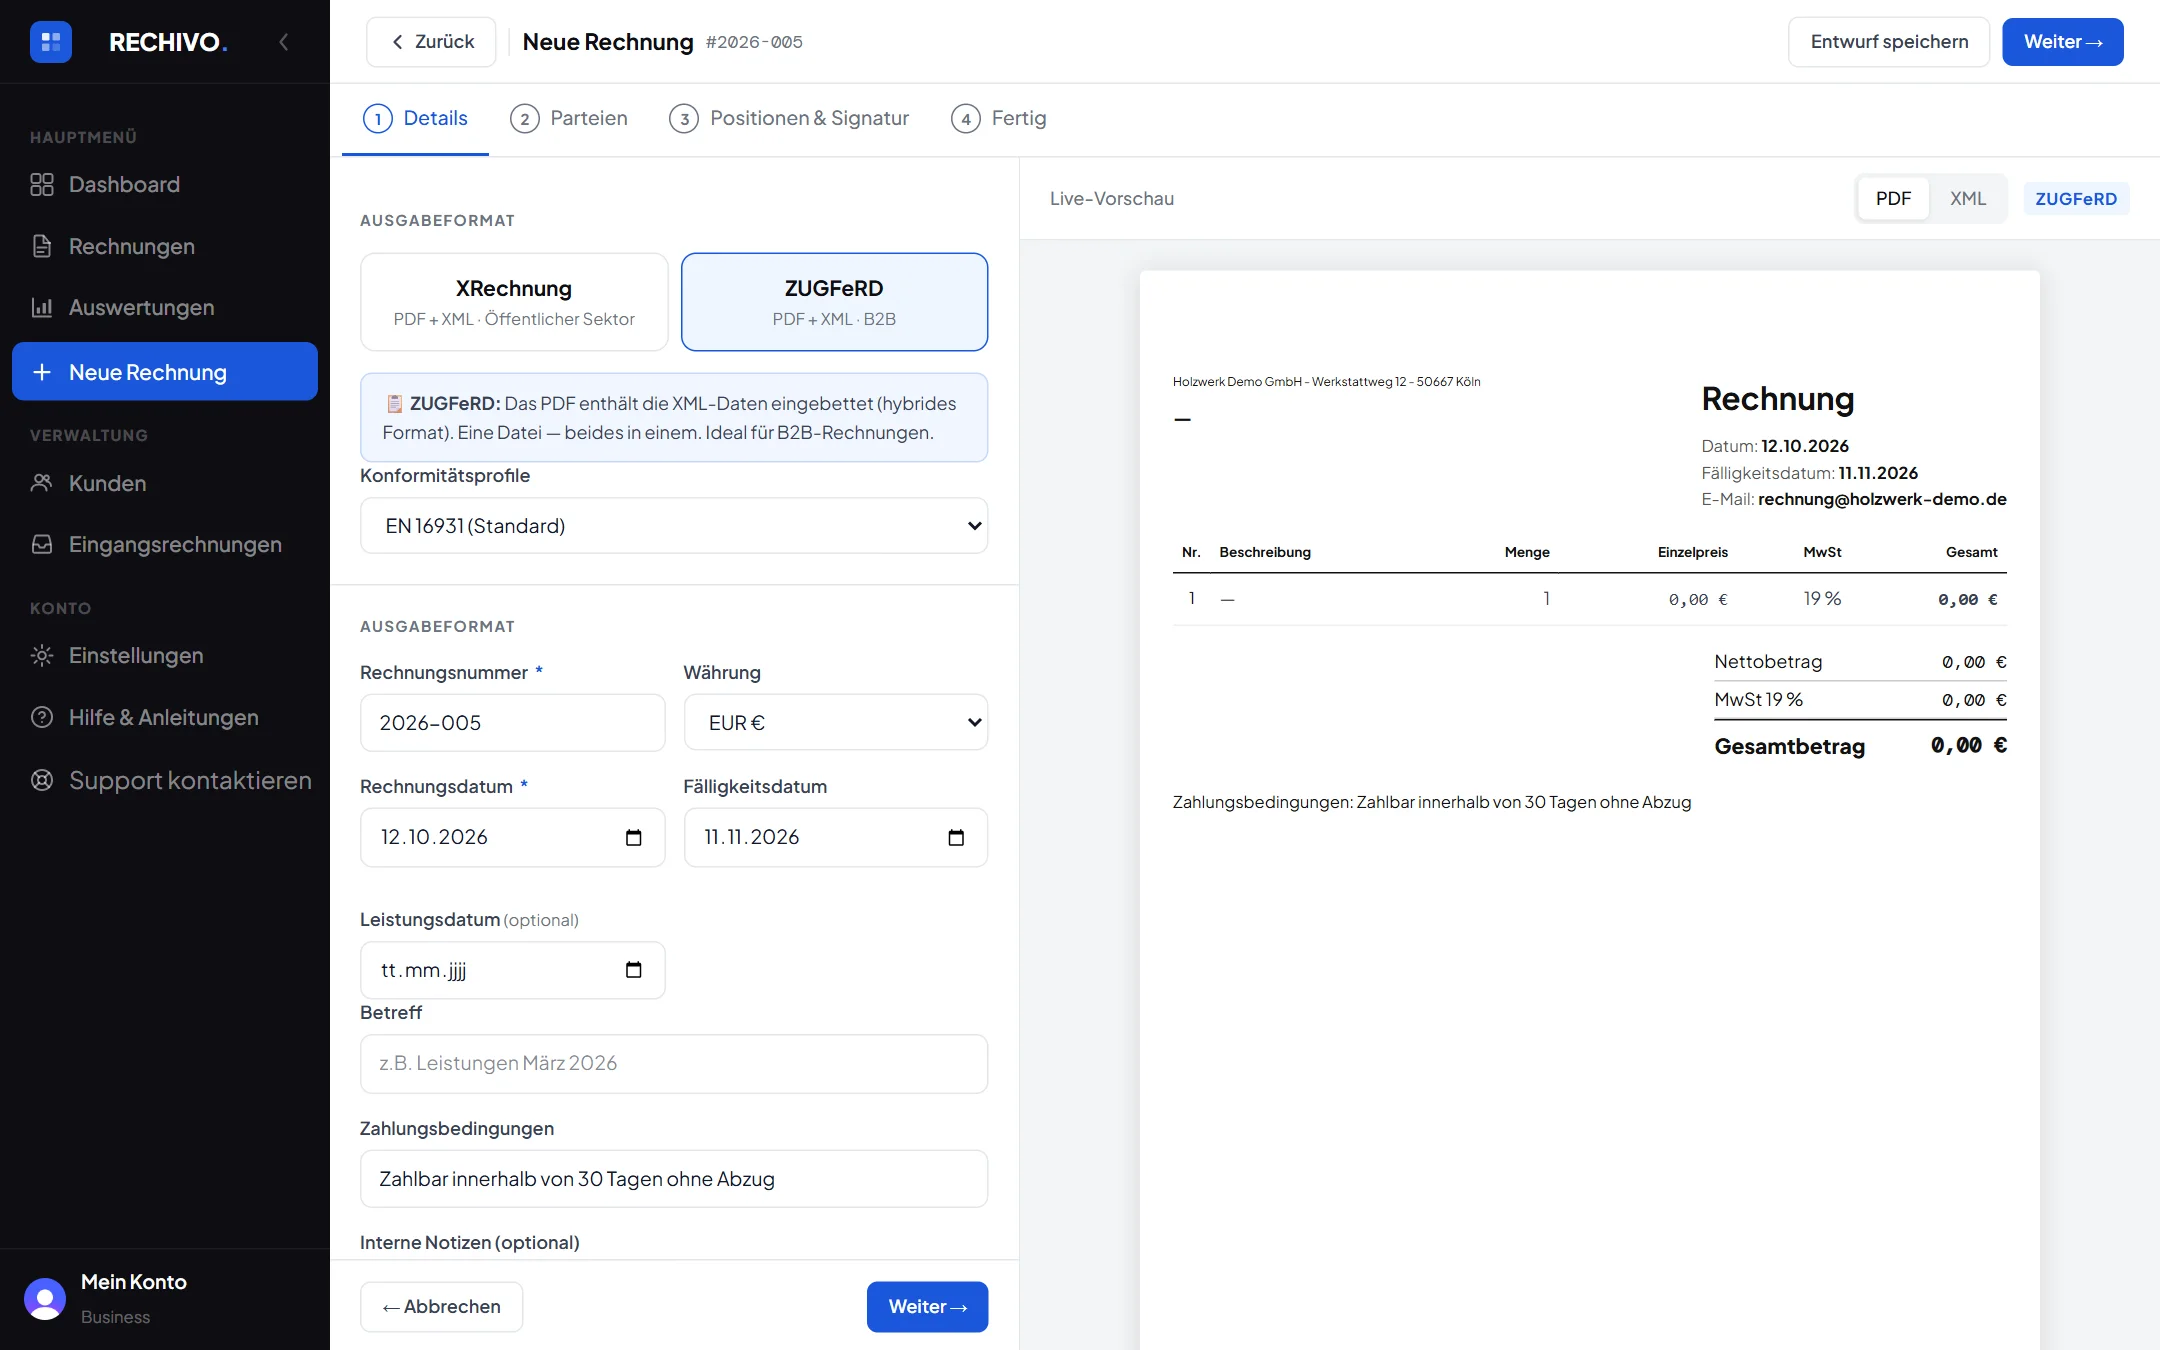Go to step 2 Parteien tab
Image resolution: width=2160 pixels, height=1350 pixels.
[x=568, y=118]
